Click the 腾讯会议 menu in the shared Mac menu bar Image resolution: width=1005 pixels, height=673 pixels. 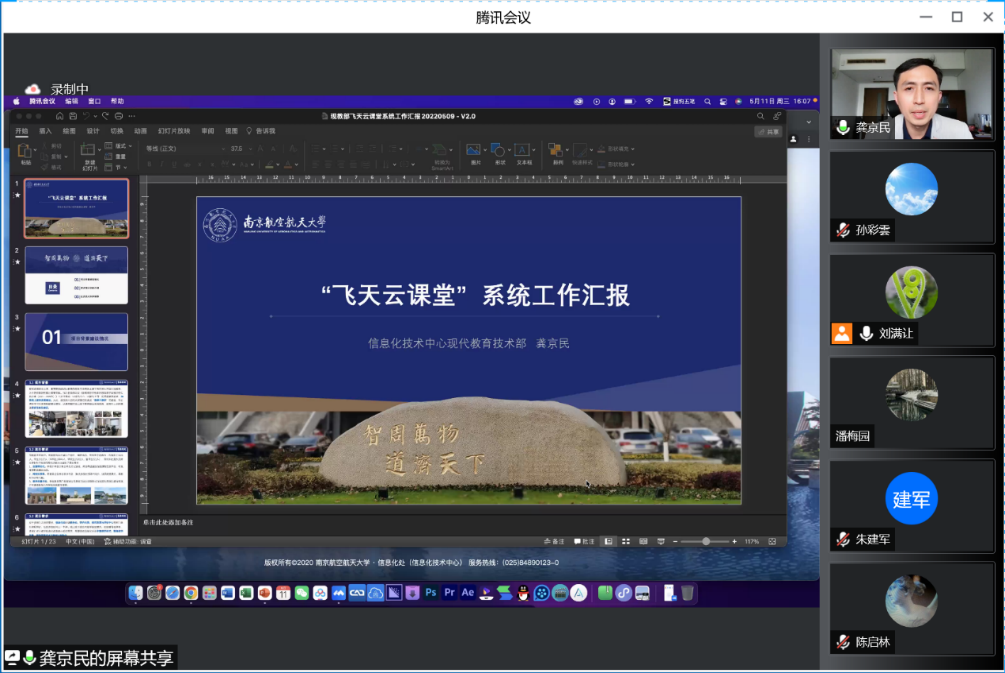42,101
